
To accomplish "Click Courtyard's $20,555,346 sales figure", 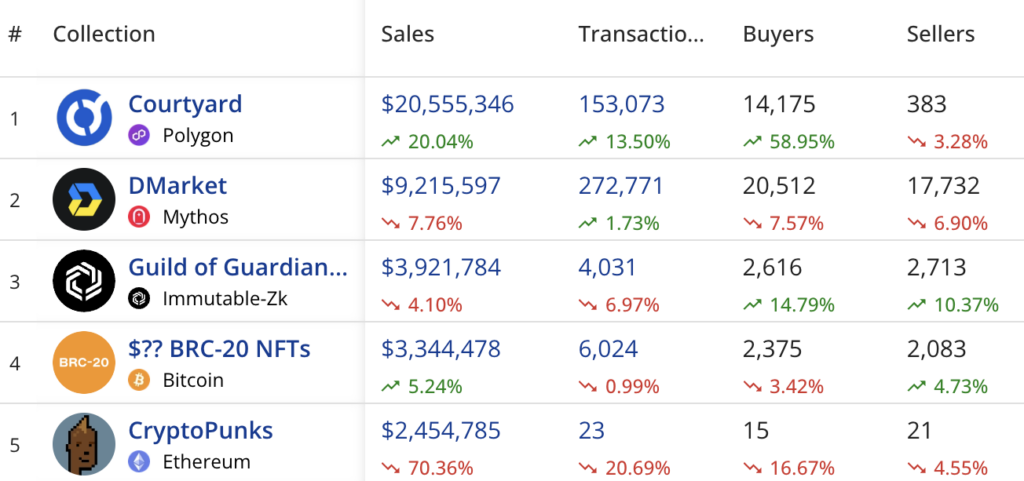I will point(447,104).
